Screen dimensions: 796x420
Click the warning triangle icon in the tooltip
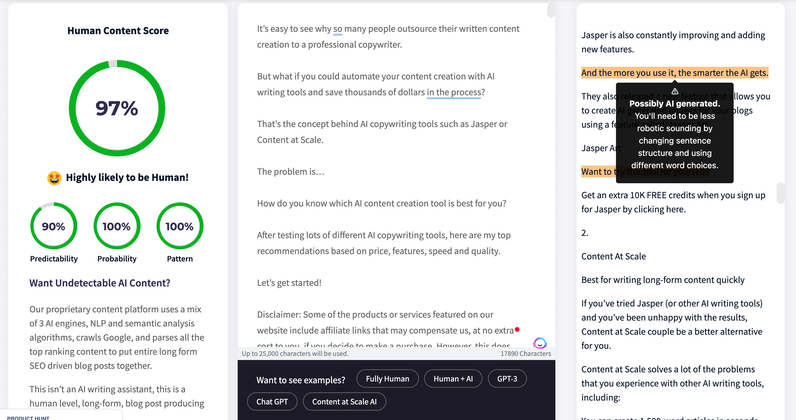coord(674,92)
